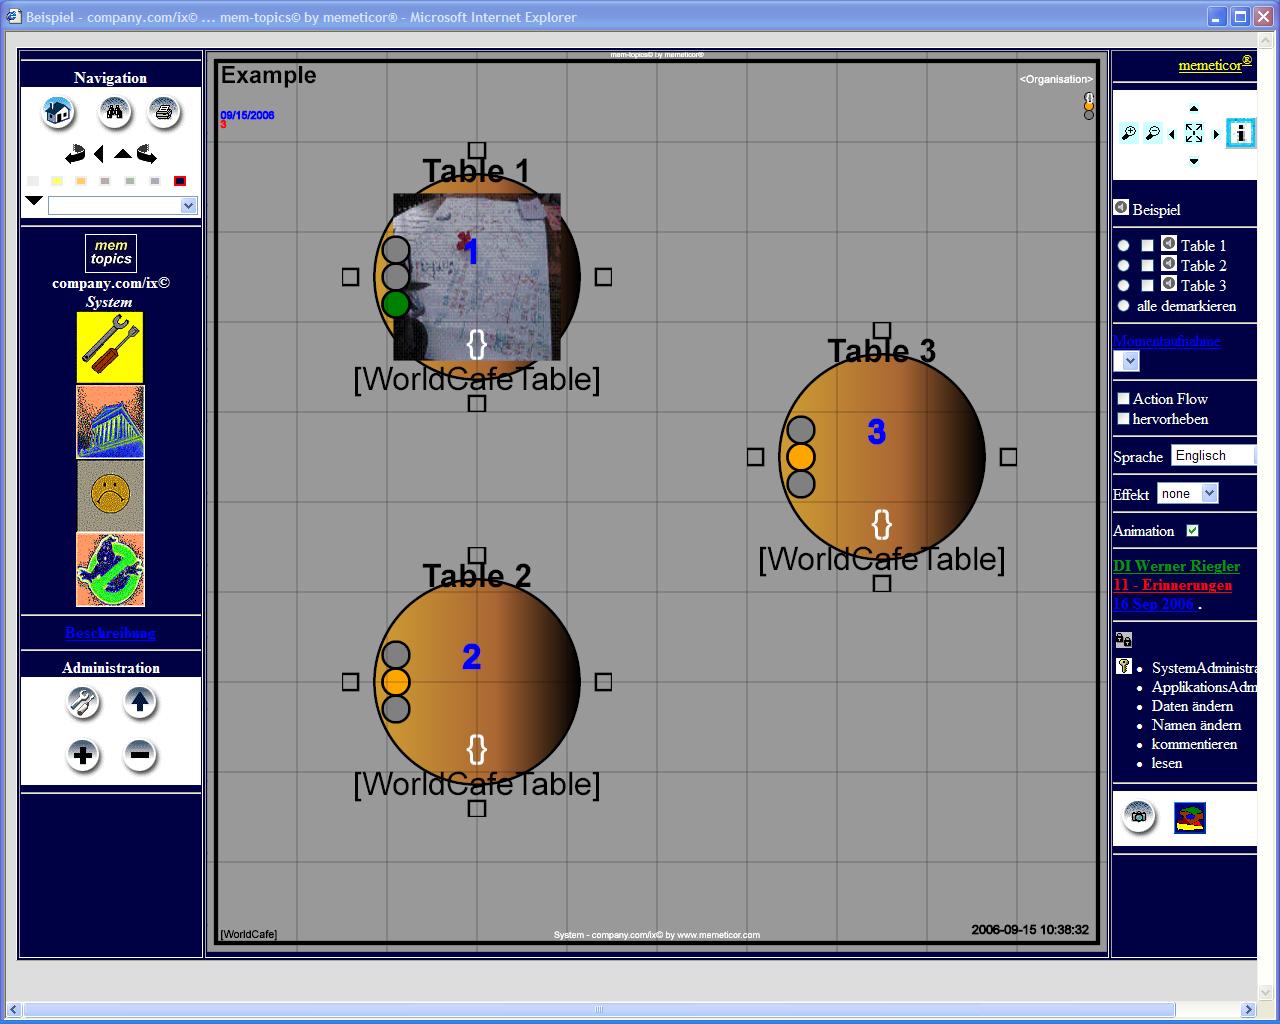Viewport: 1280px width, 1024px height.
Task: Uncheck the Animation checkbox
Action: pyautogui.click(x=1192, y=531)
